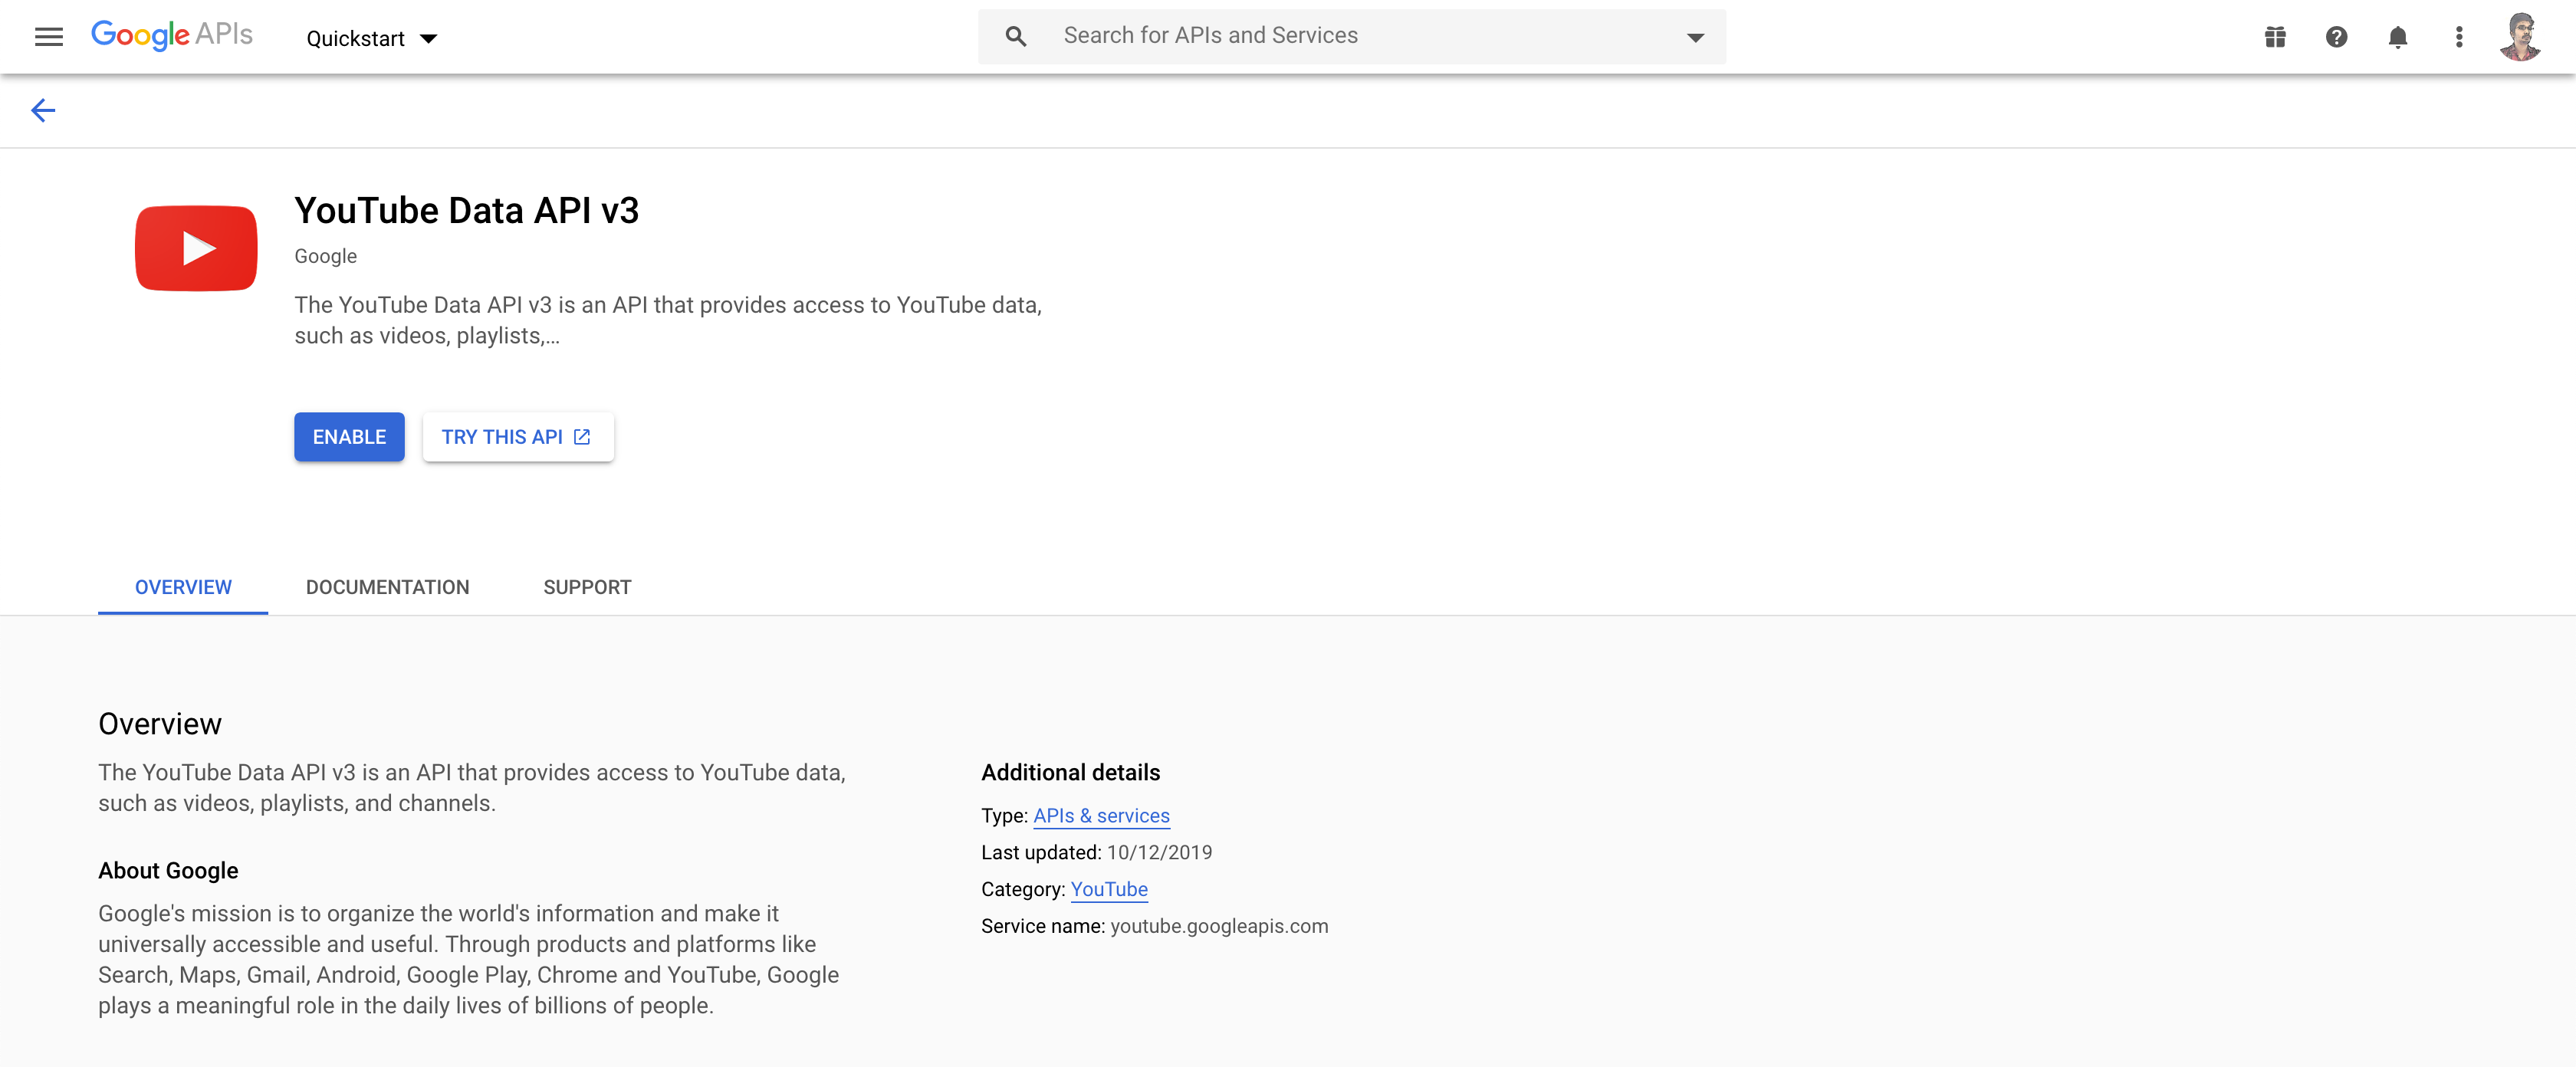Enable the YouTube Data API v3
This screenshot has width=2576, height=1067.
coord(349,437)
